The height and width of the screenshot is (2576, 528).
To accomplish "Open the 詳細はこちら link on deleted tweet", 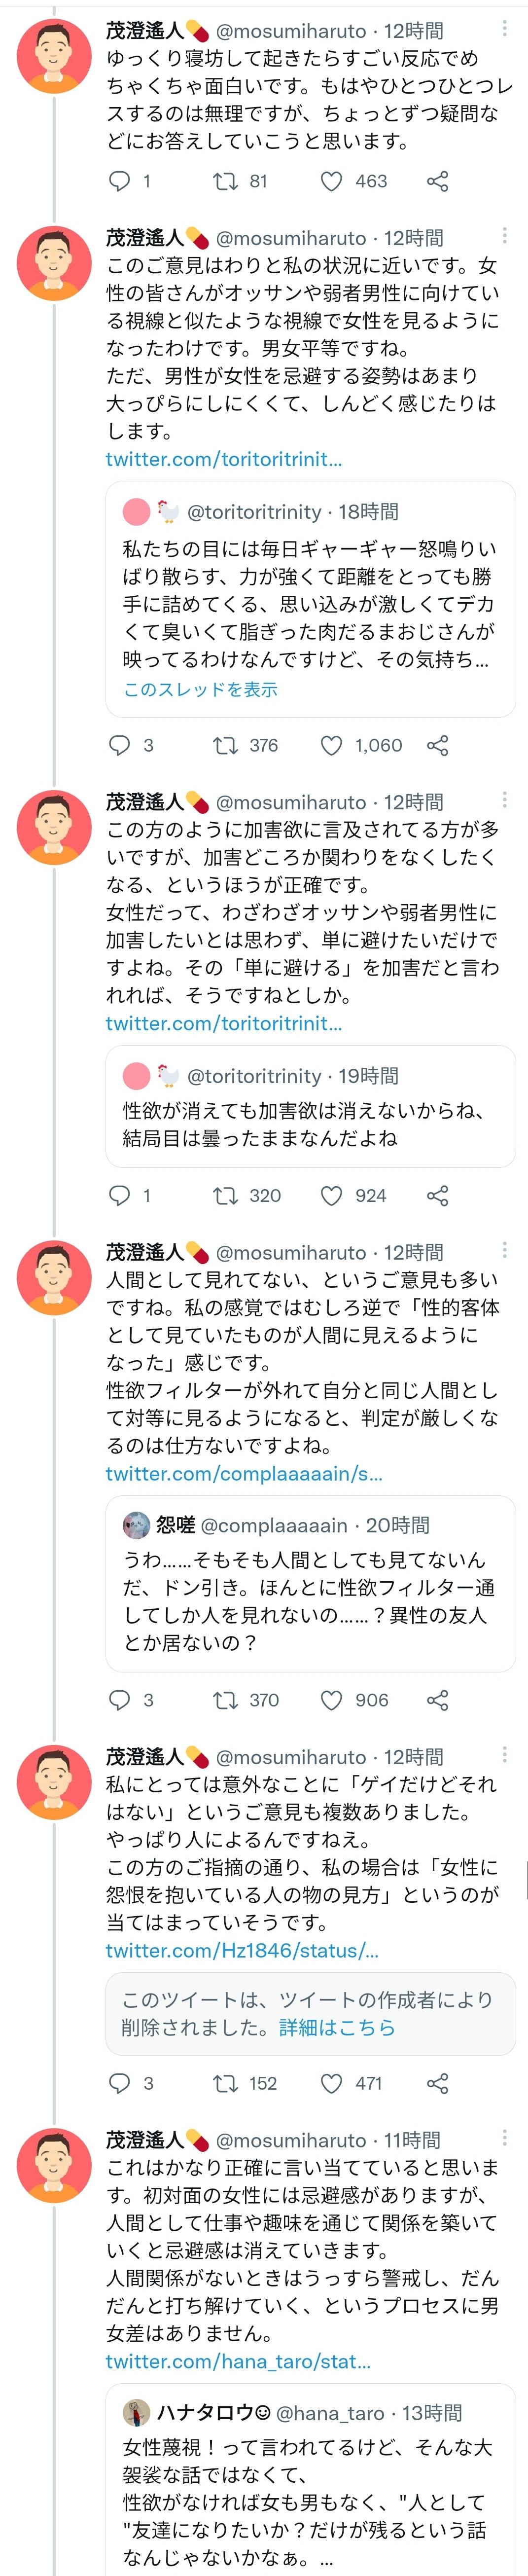I will [337, 2027].
